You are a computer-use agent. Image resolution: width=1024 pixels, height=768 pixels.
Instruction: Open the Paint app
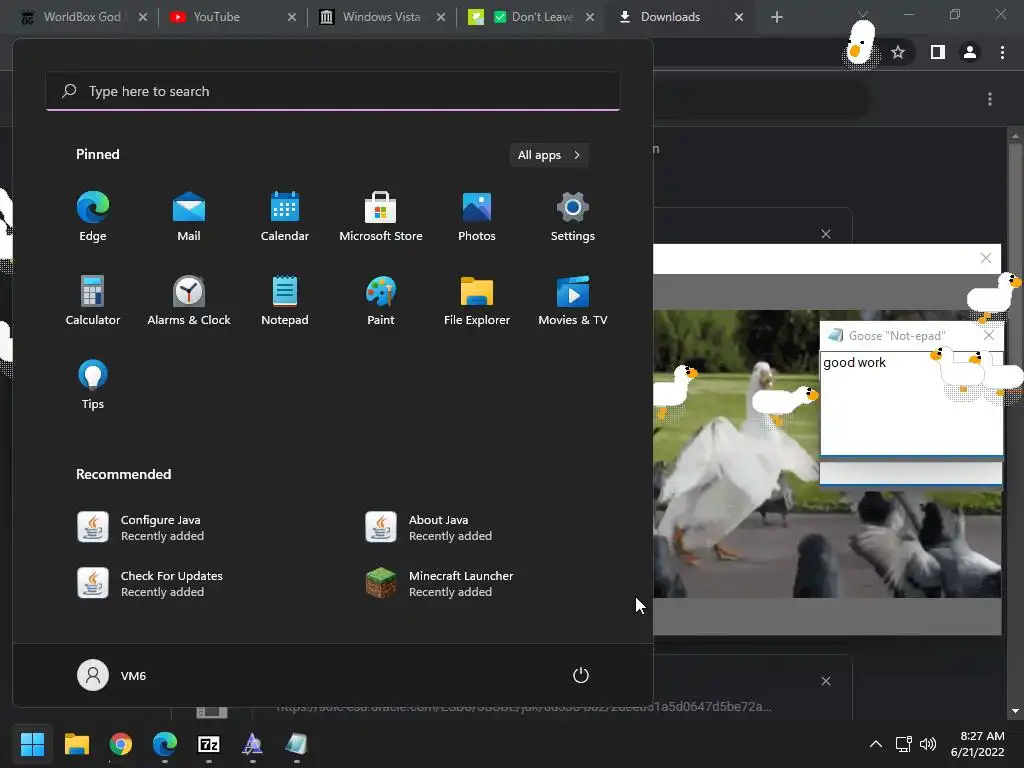pyautogui.click(x=381, y=301)
